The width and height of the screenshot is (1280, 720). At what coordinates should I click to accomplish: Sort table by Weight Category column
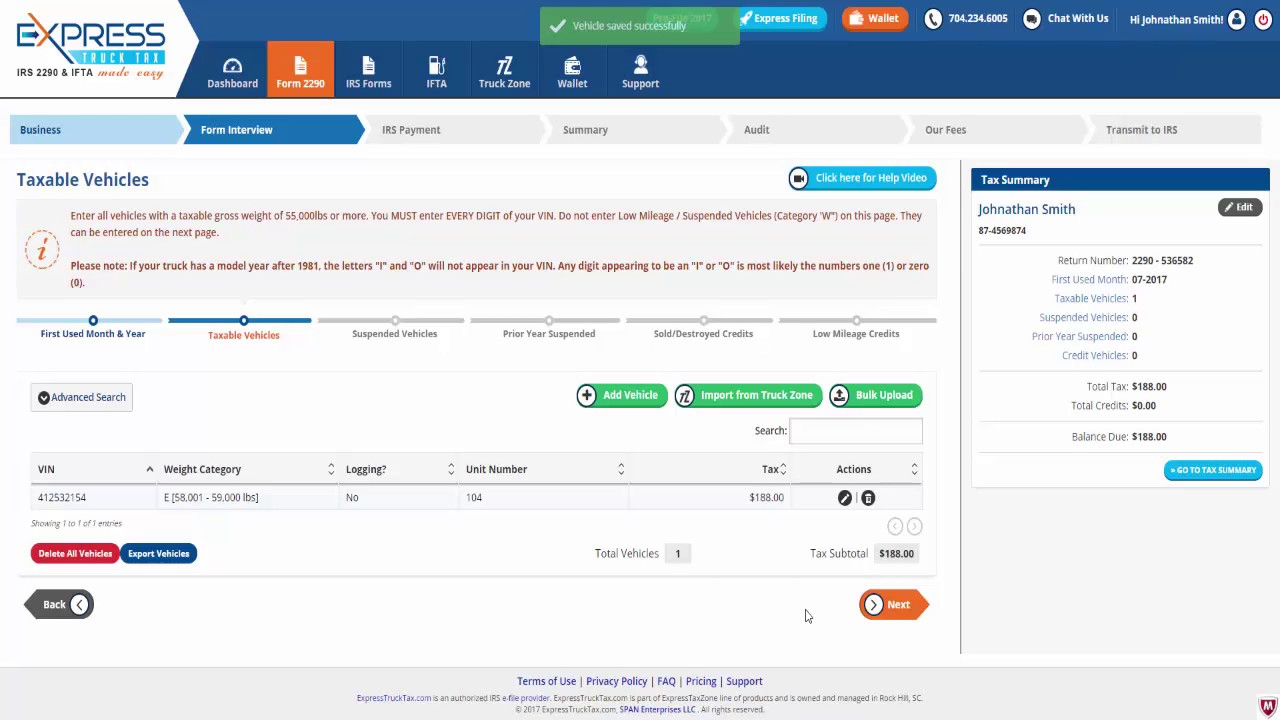[248, 469]
